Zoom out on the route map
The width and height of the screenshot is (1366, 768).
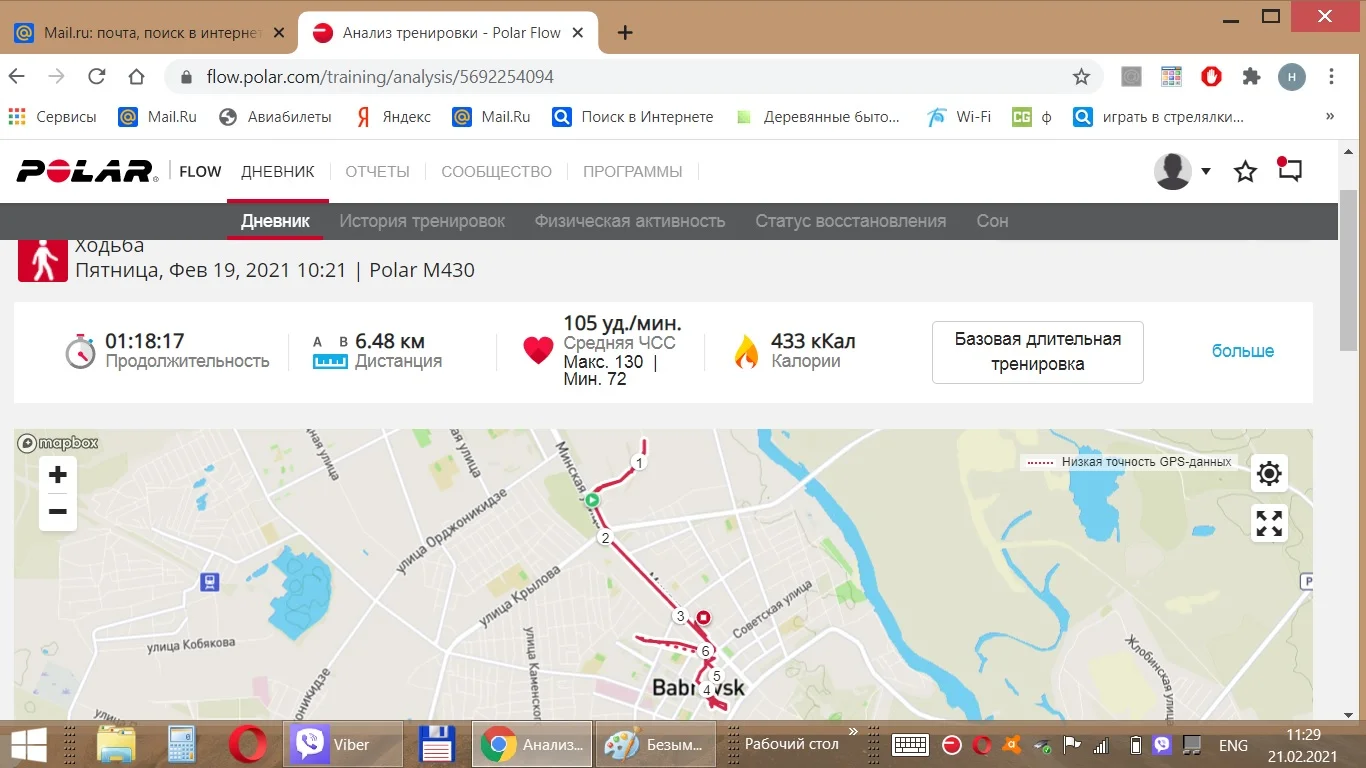click(x=58, y=512)
